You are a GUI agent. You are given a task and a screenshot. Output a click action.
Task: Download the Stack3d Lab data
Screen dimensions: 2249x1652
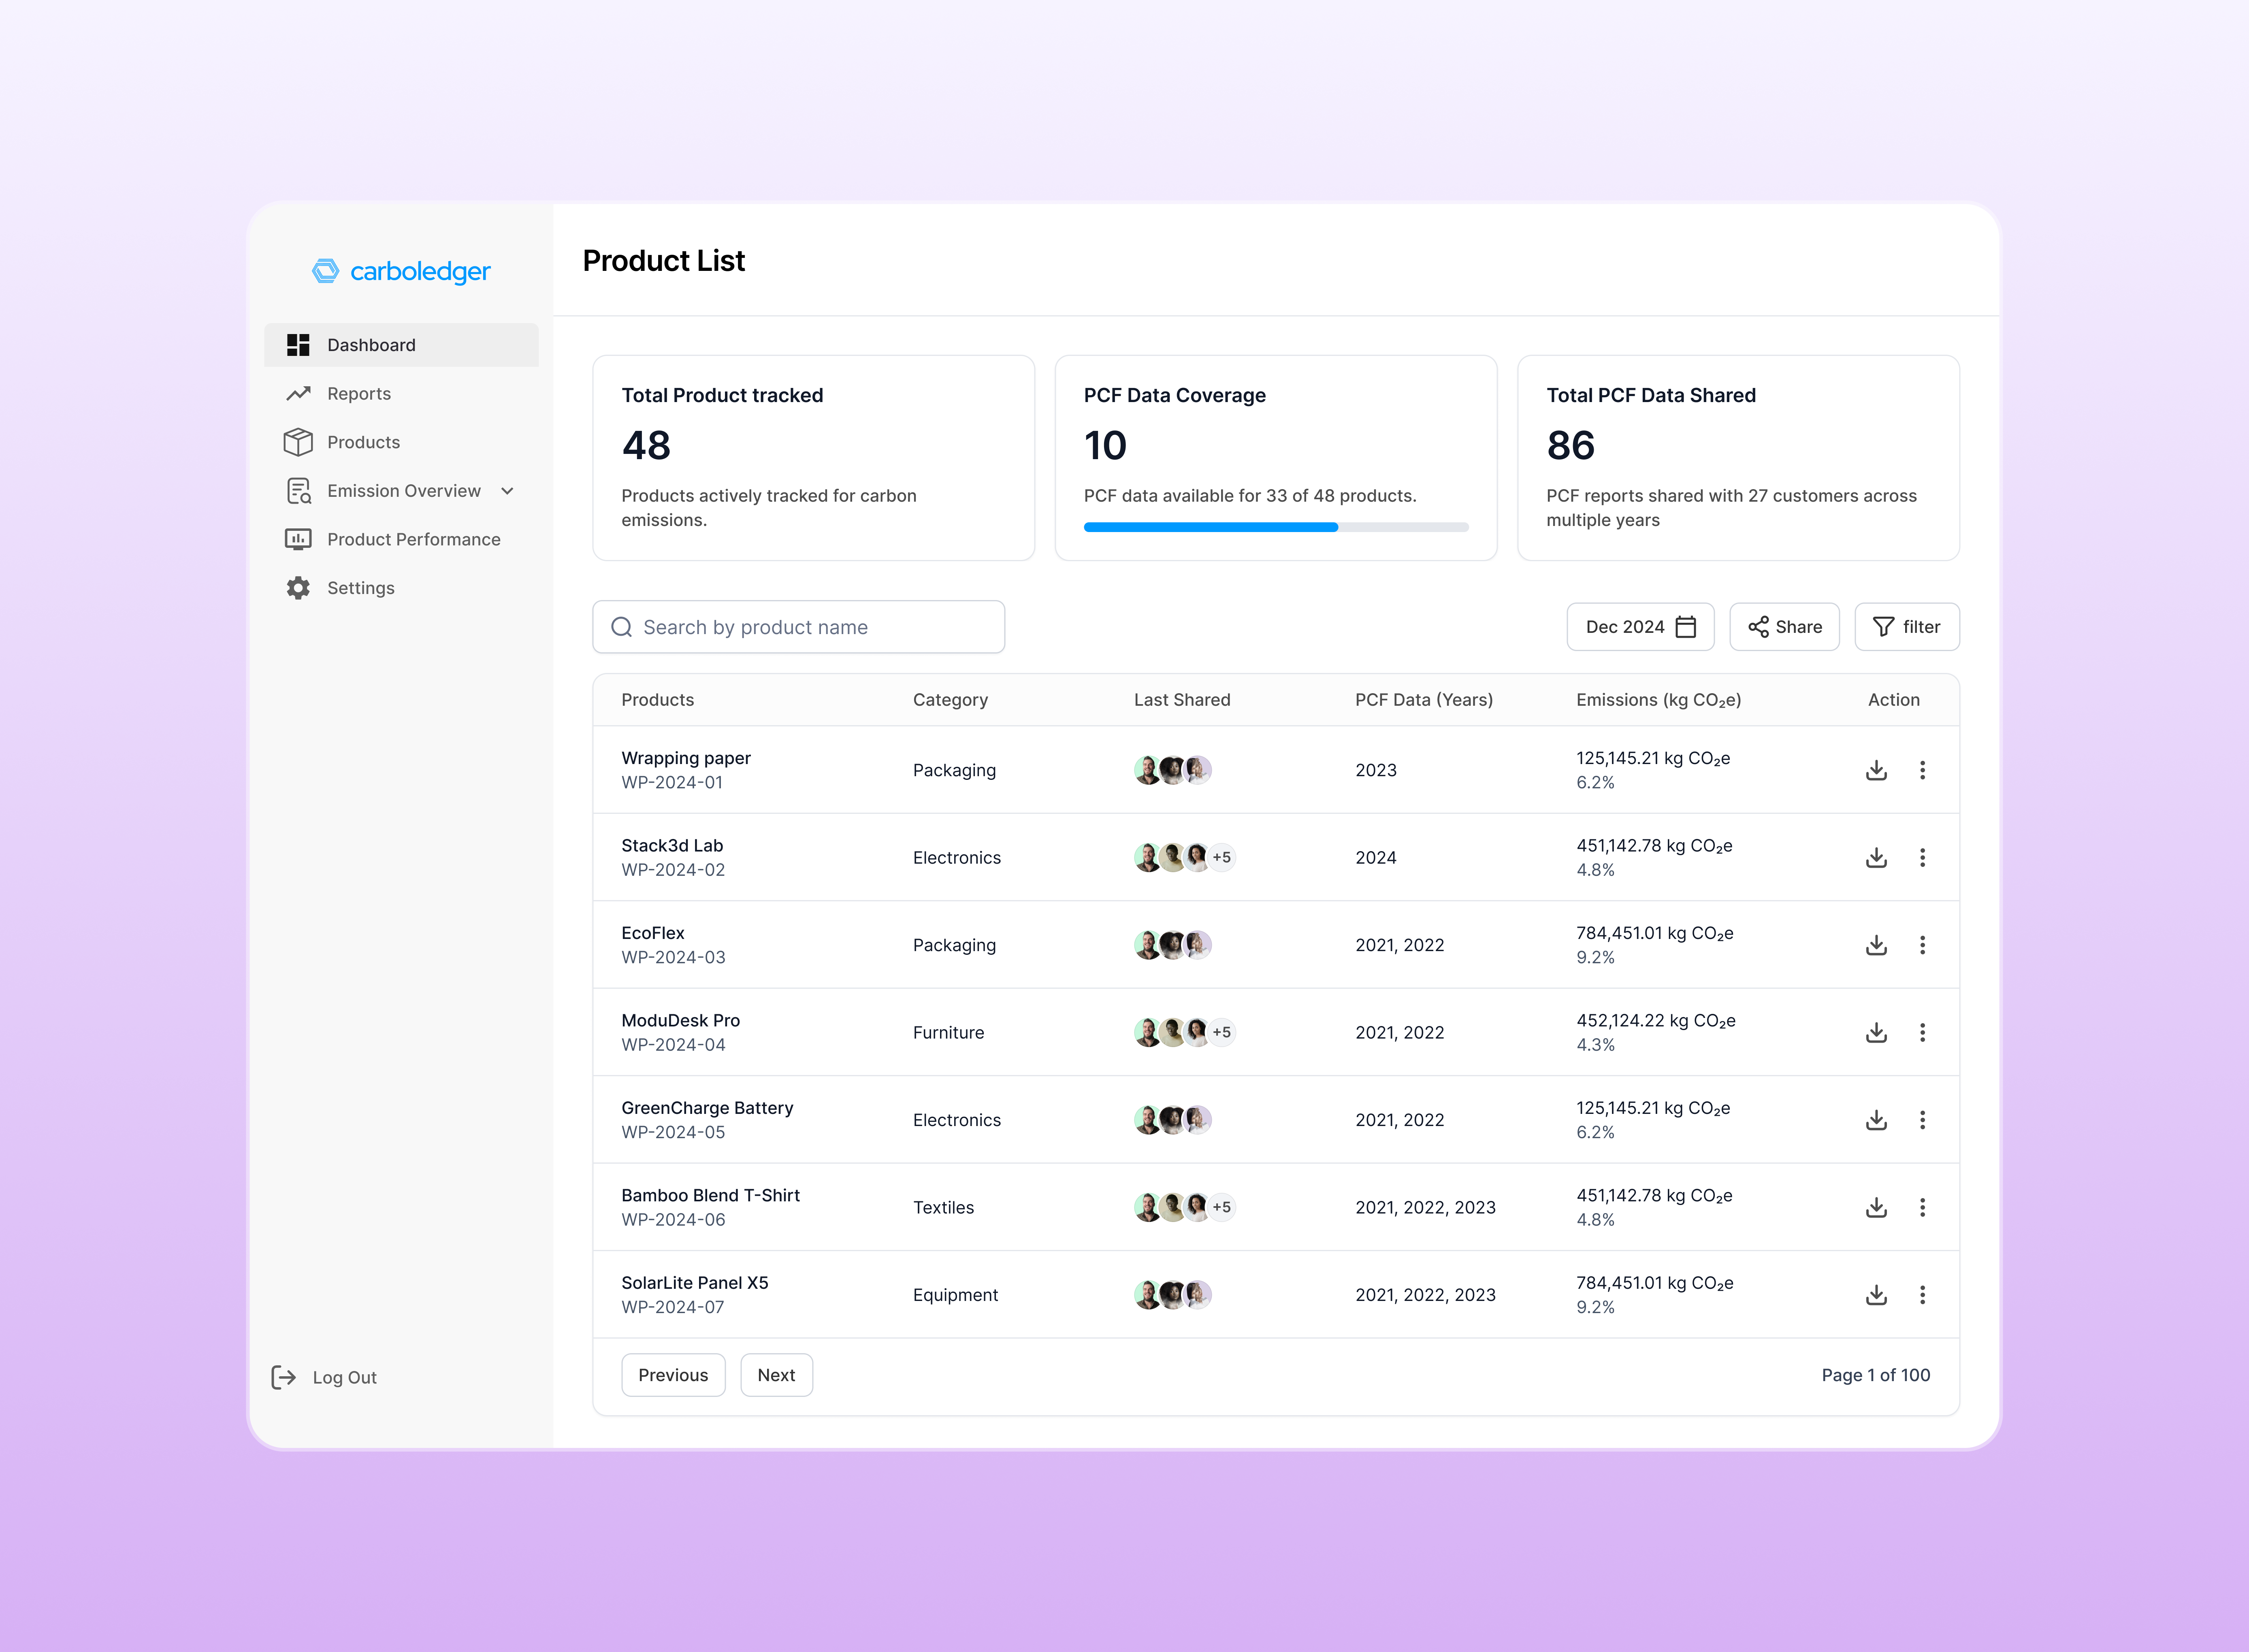click(x=1876, y=857)
